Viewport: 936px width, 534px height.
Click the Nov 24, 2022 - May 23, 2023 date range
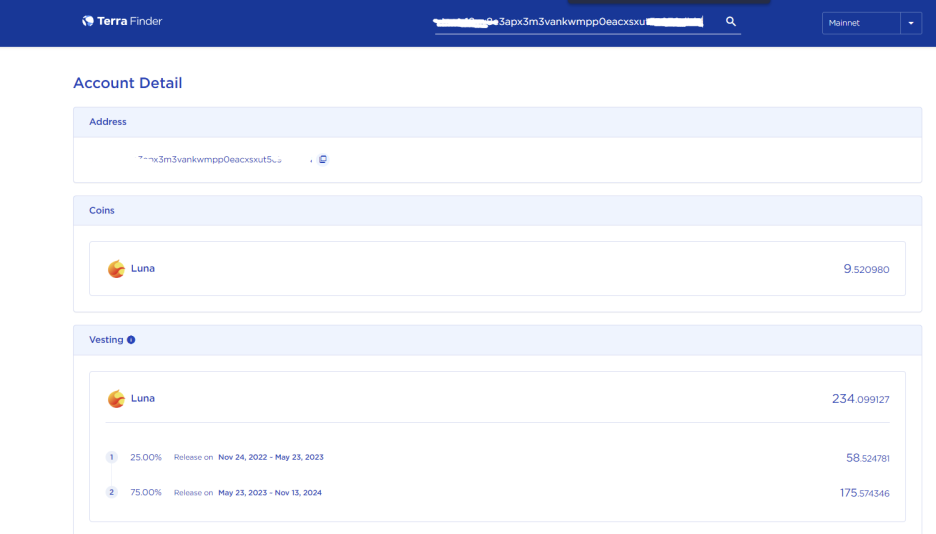click(x=271, y=457)
